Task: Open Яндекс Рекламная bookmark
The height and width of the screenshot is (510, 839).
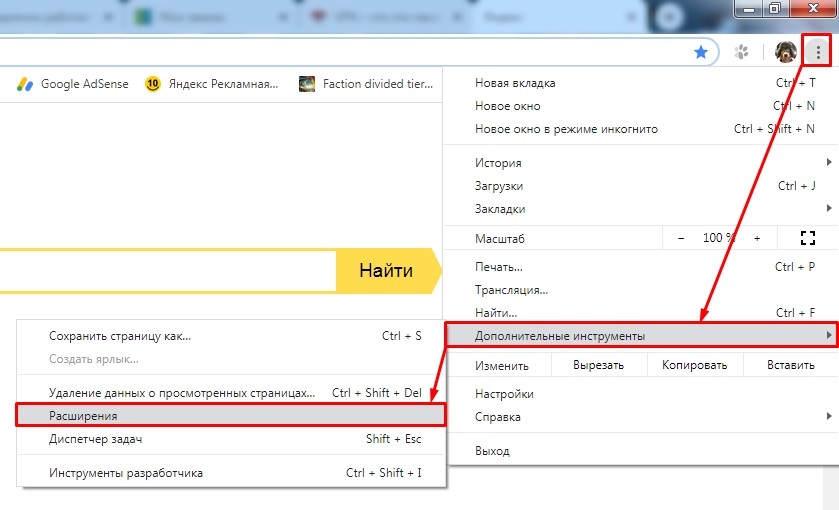Action: click(x=212, y=84)
